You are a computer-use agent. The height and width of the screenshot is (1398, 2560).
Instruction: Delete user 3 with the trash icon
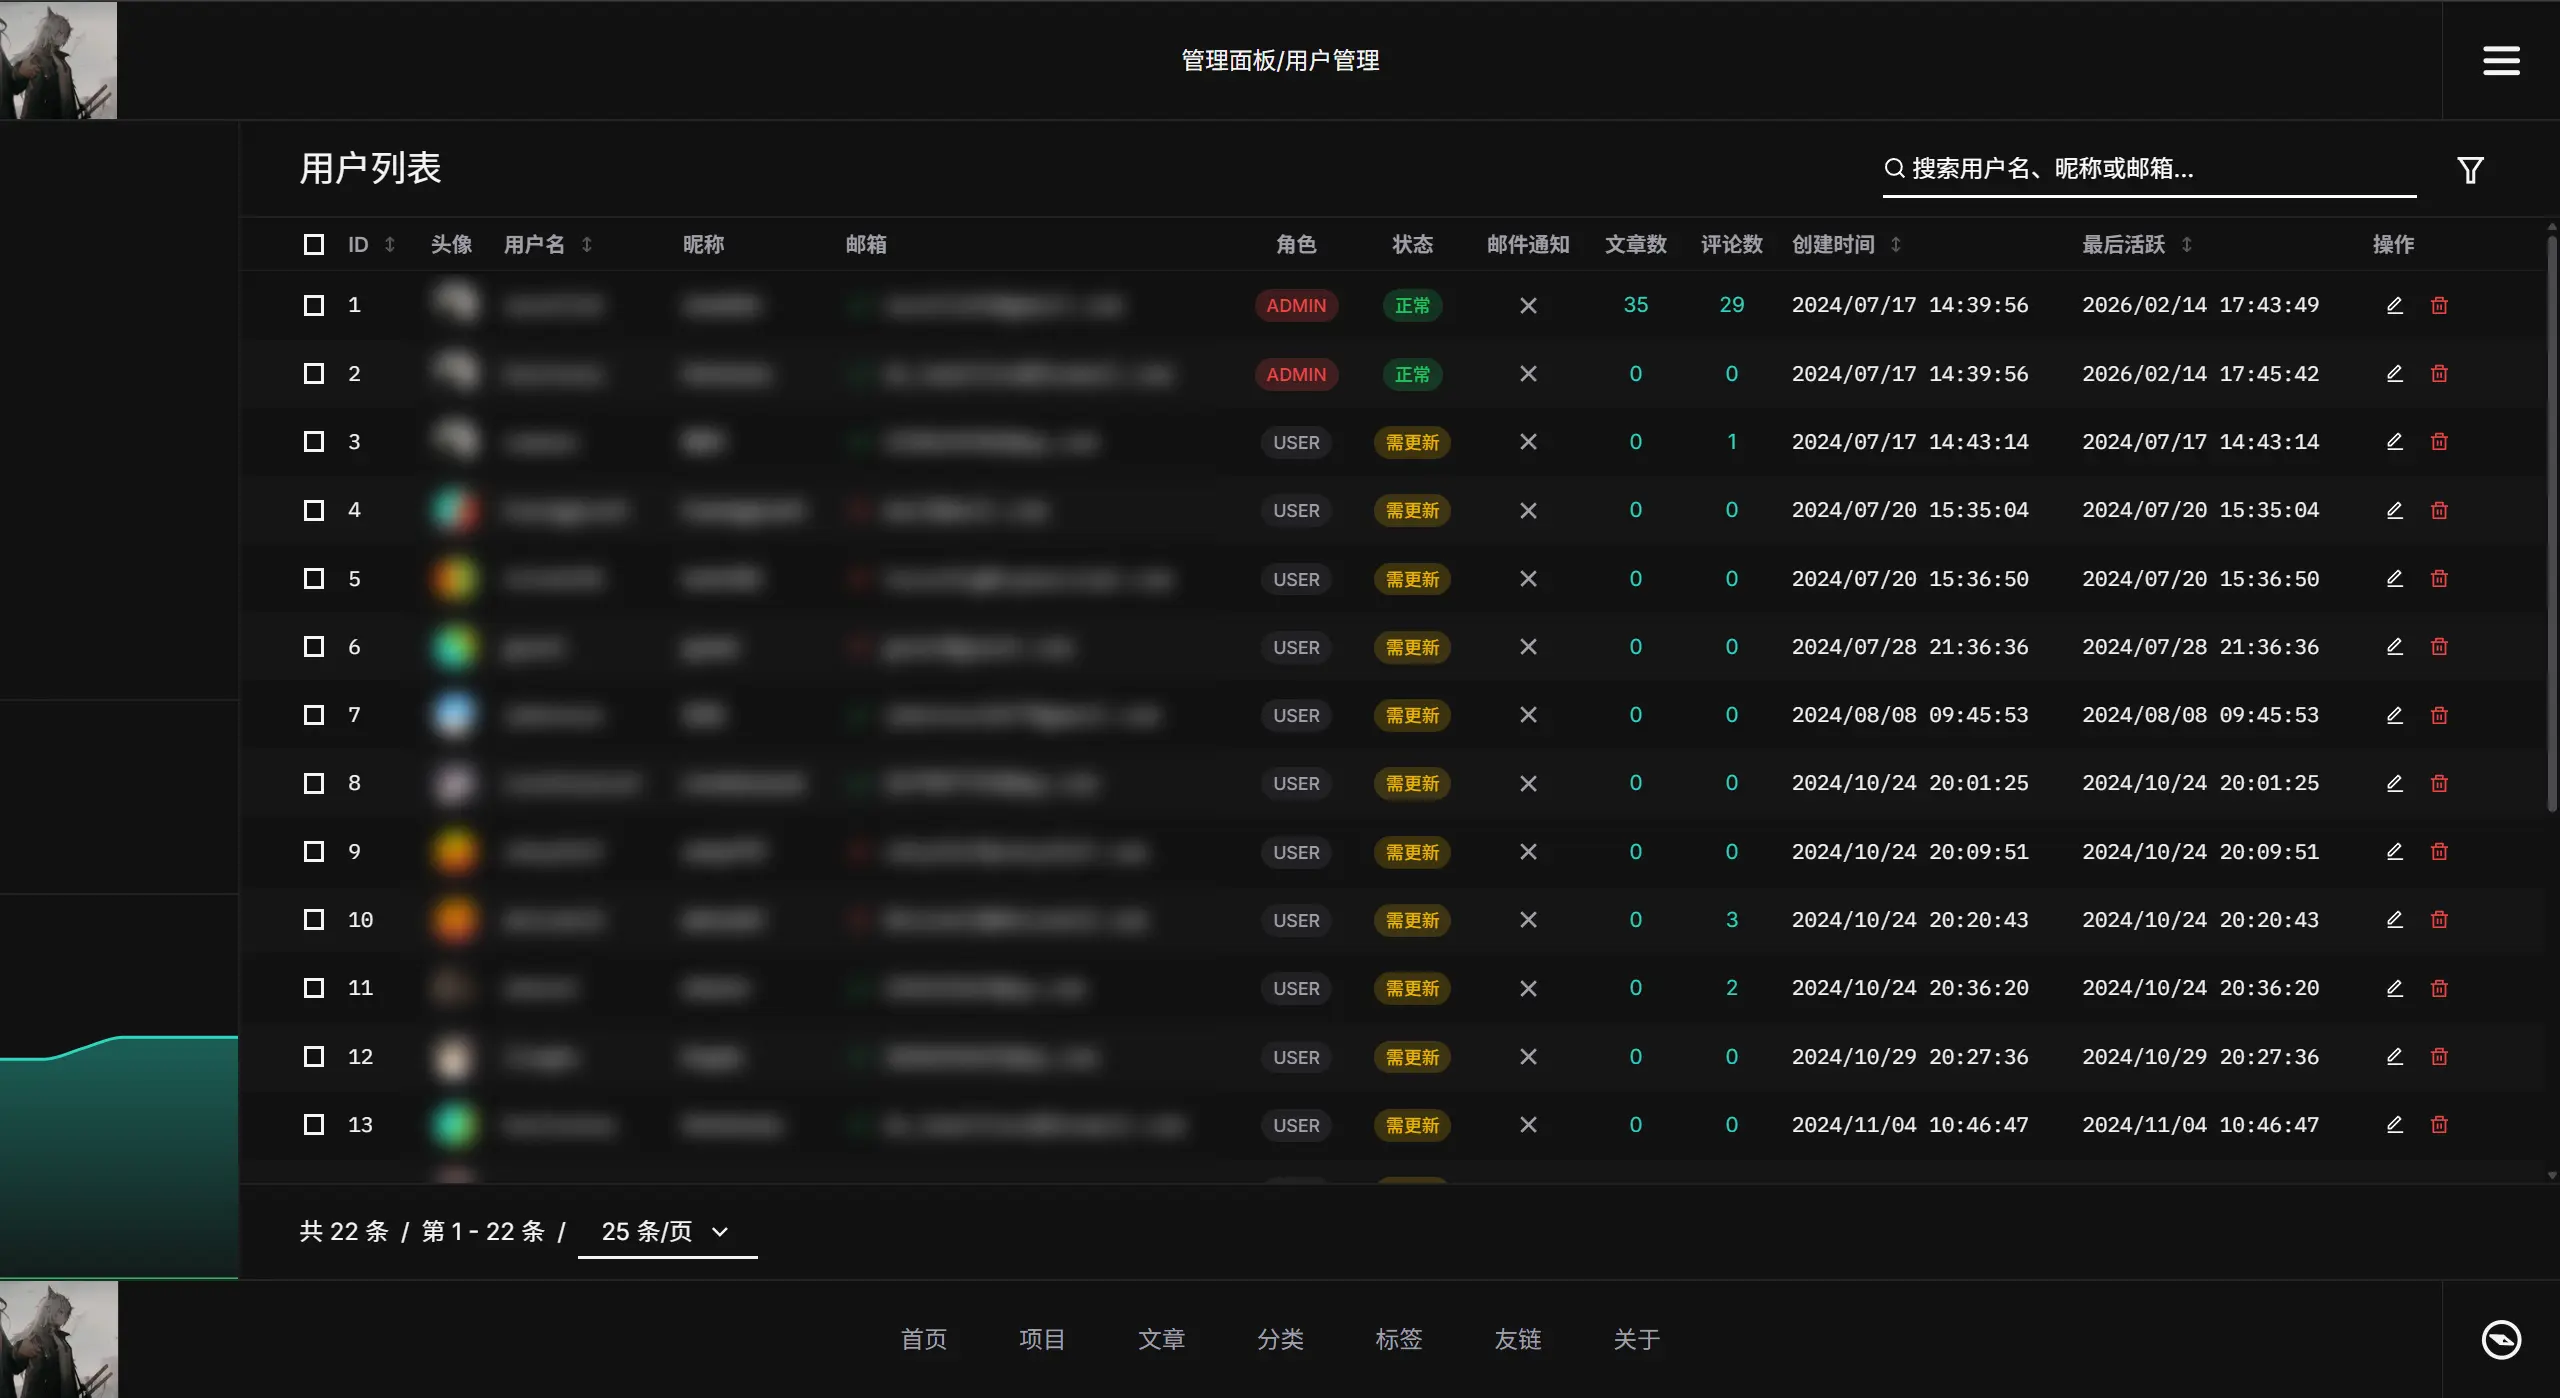point(2439,442)
